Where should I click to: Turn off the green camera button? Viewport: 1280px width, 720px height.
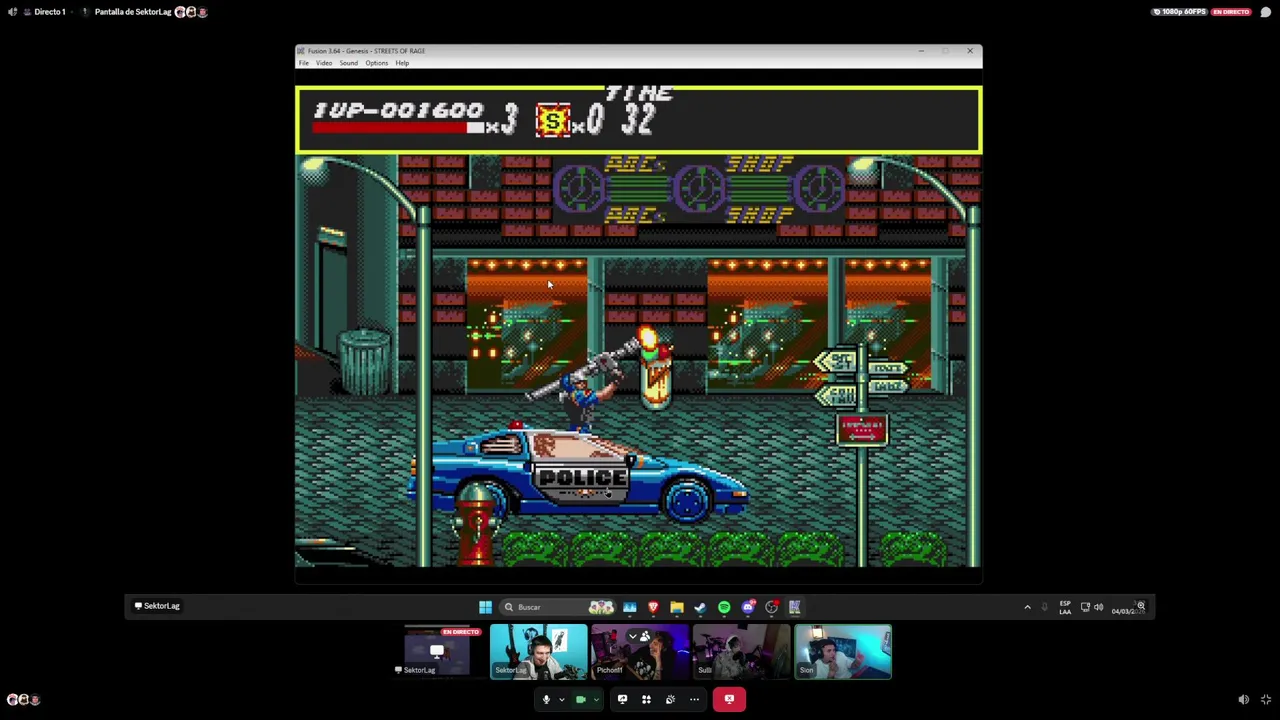pos(580,699)
